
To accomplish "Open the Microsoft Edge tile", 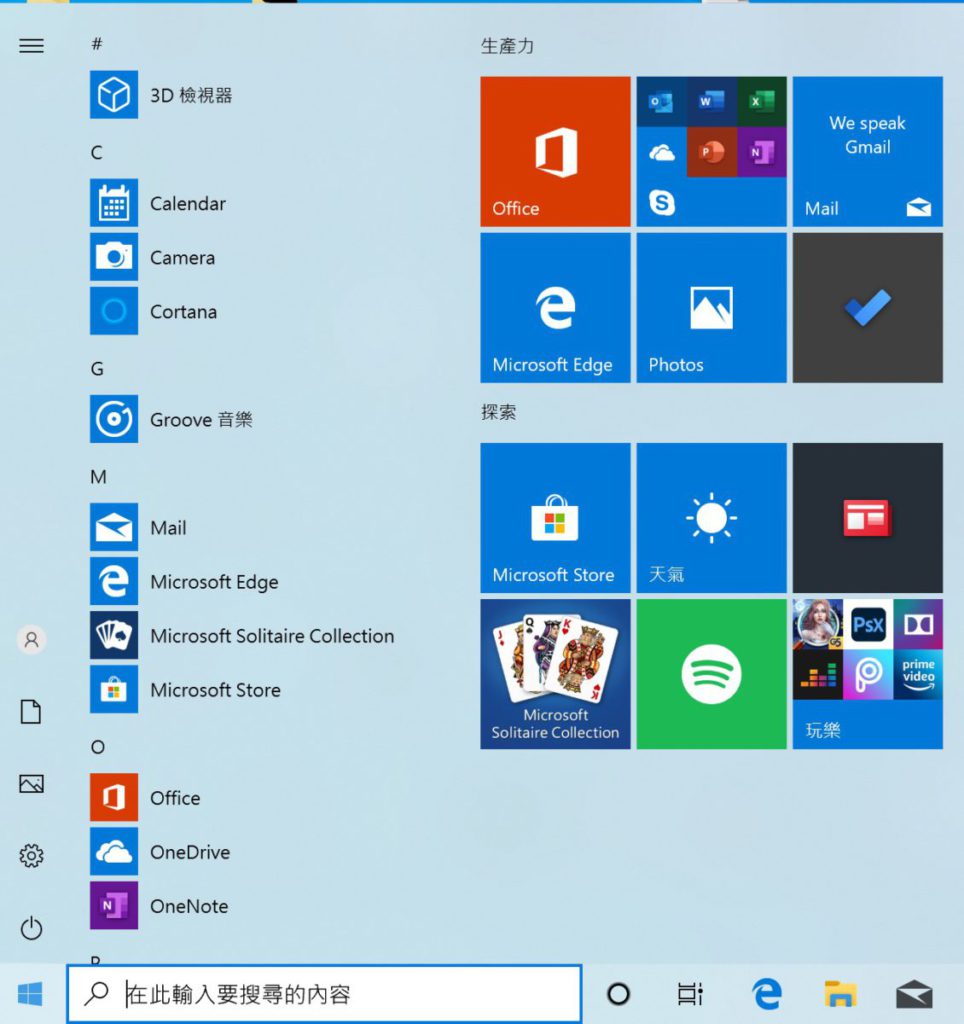I will [555, 308].
